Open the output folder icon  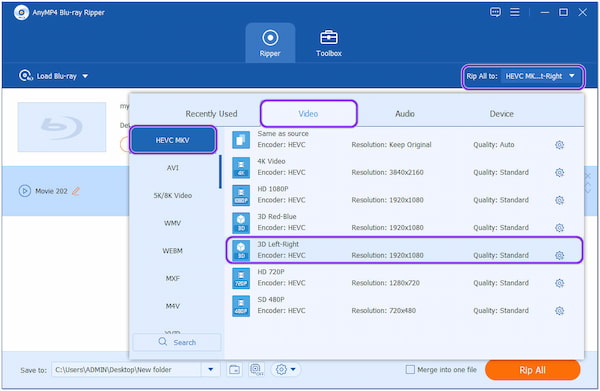pyautogui.click(x=234, y=370)
